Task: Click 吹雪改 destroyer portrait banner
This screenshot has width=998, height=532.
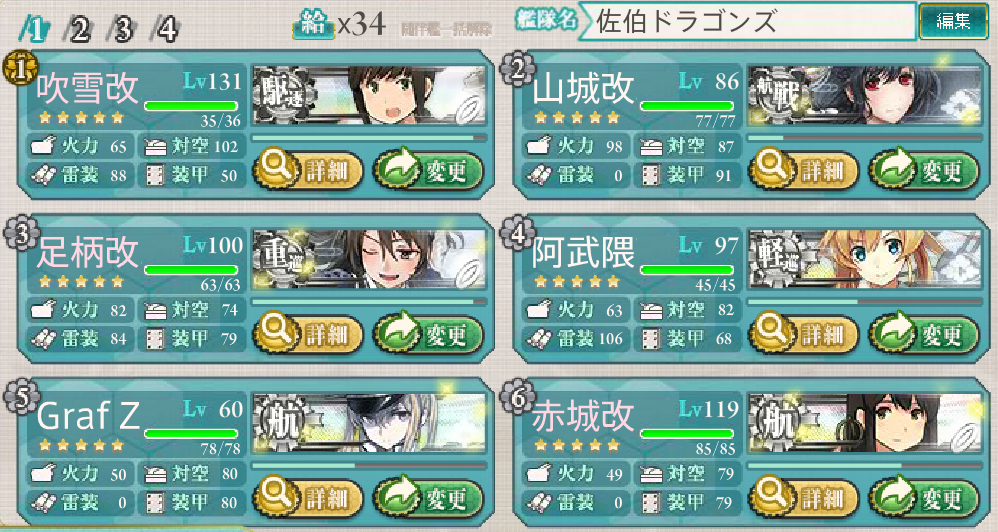Action: tap(369, 95)
